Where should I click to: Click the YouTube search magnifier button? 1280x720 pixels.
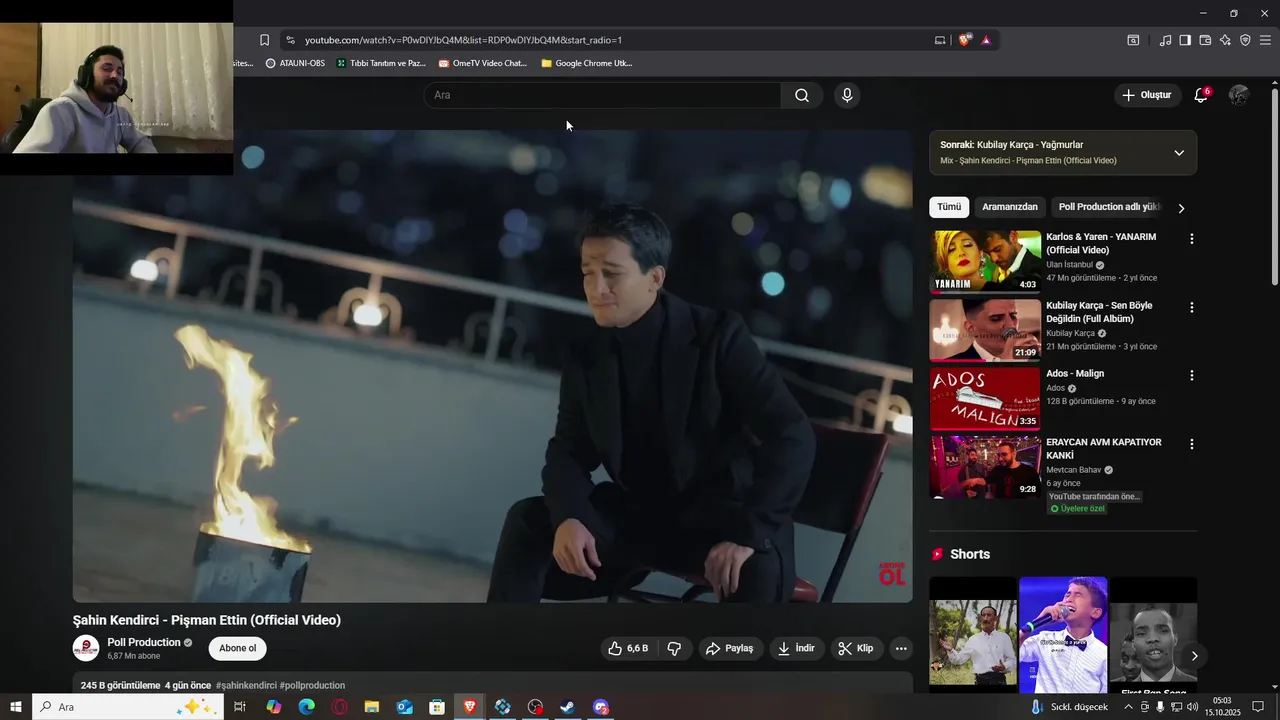click(x=802, y=95)
